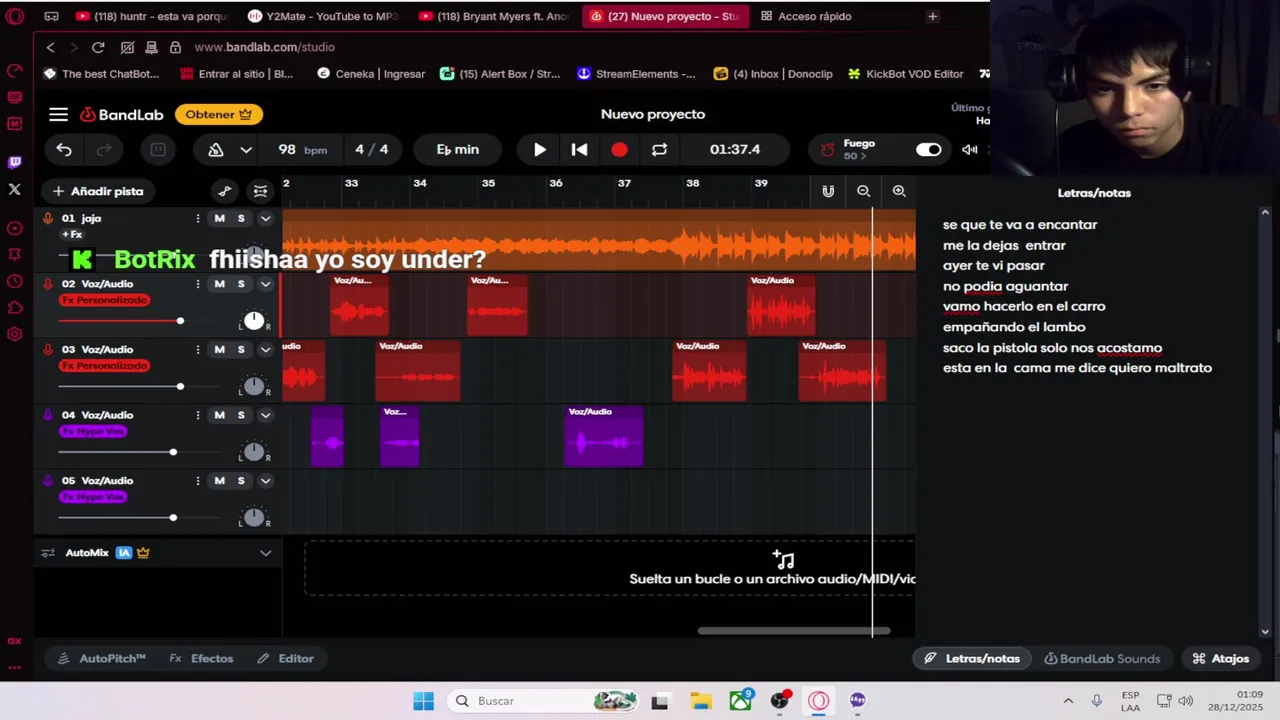Mute track 02 Voz/Audio
The width and height of the screenshot is (1280, 720).
(x=219, y=284)
